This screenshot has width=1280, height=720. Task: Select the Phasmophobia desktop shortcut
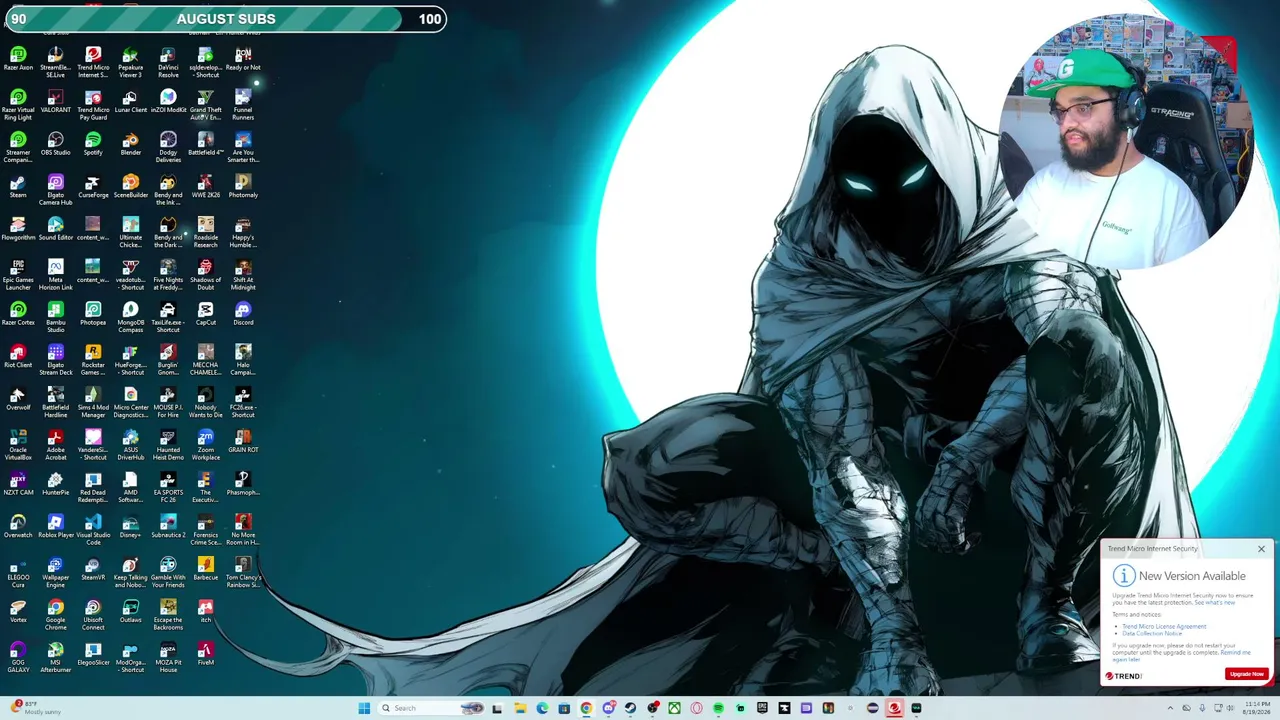tap(243, 484)
